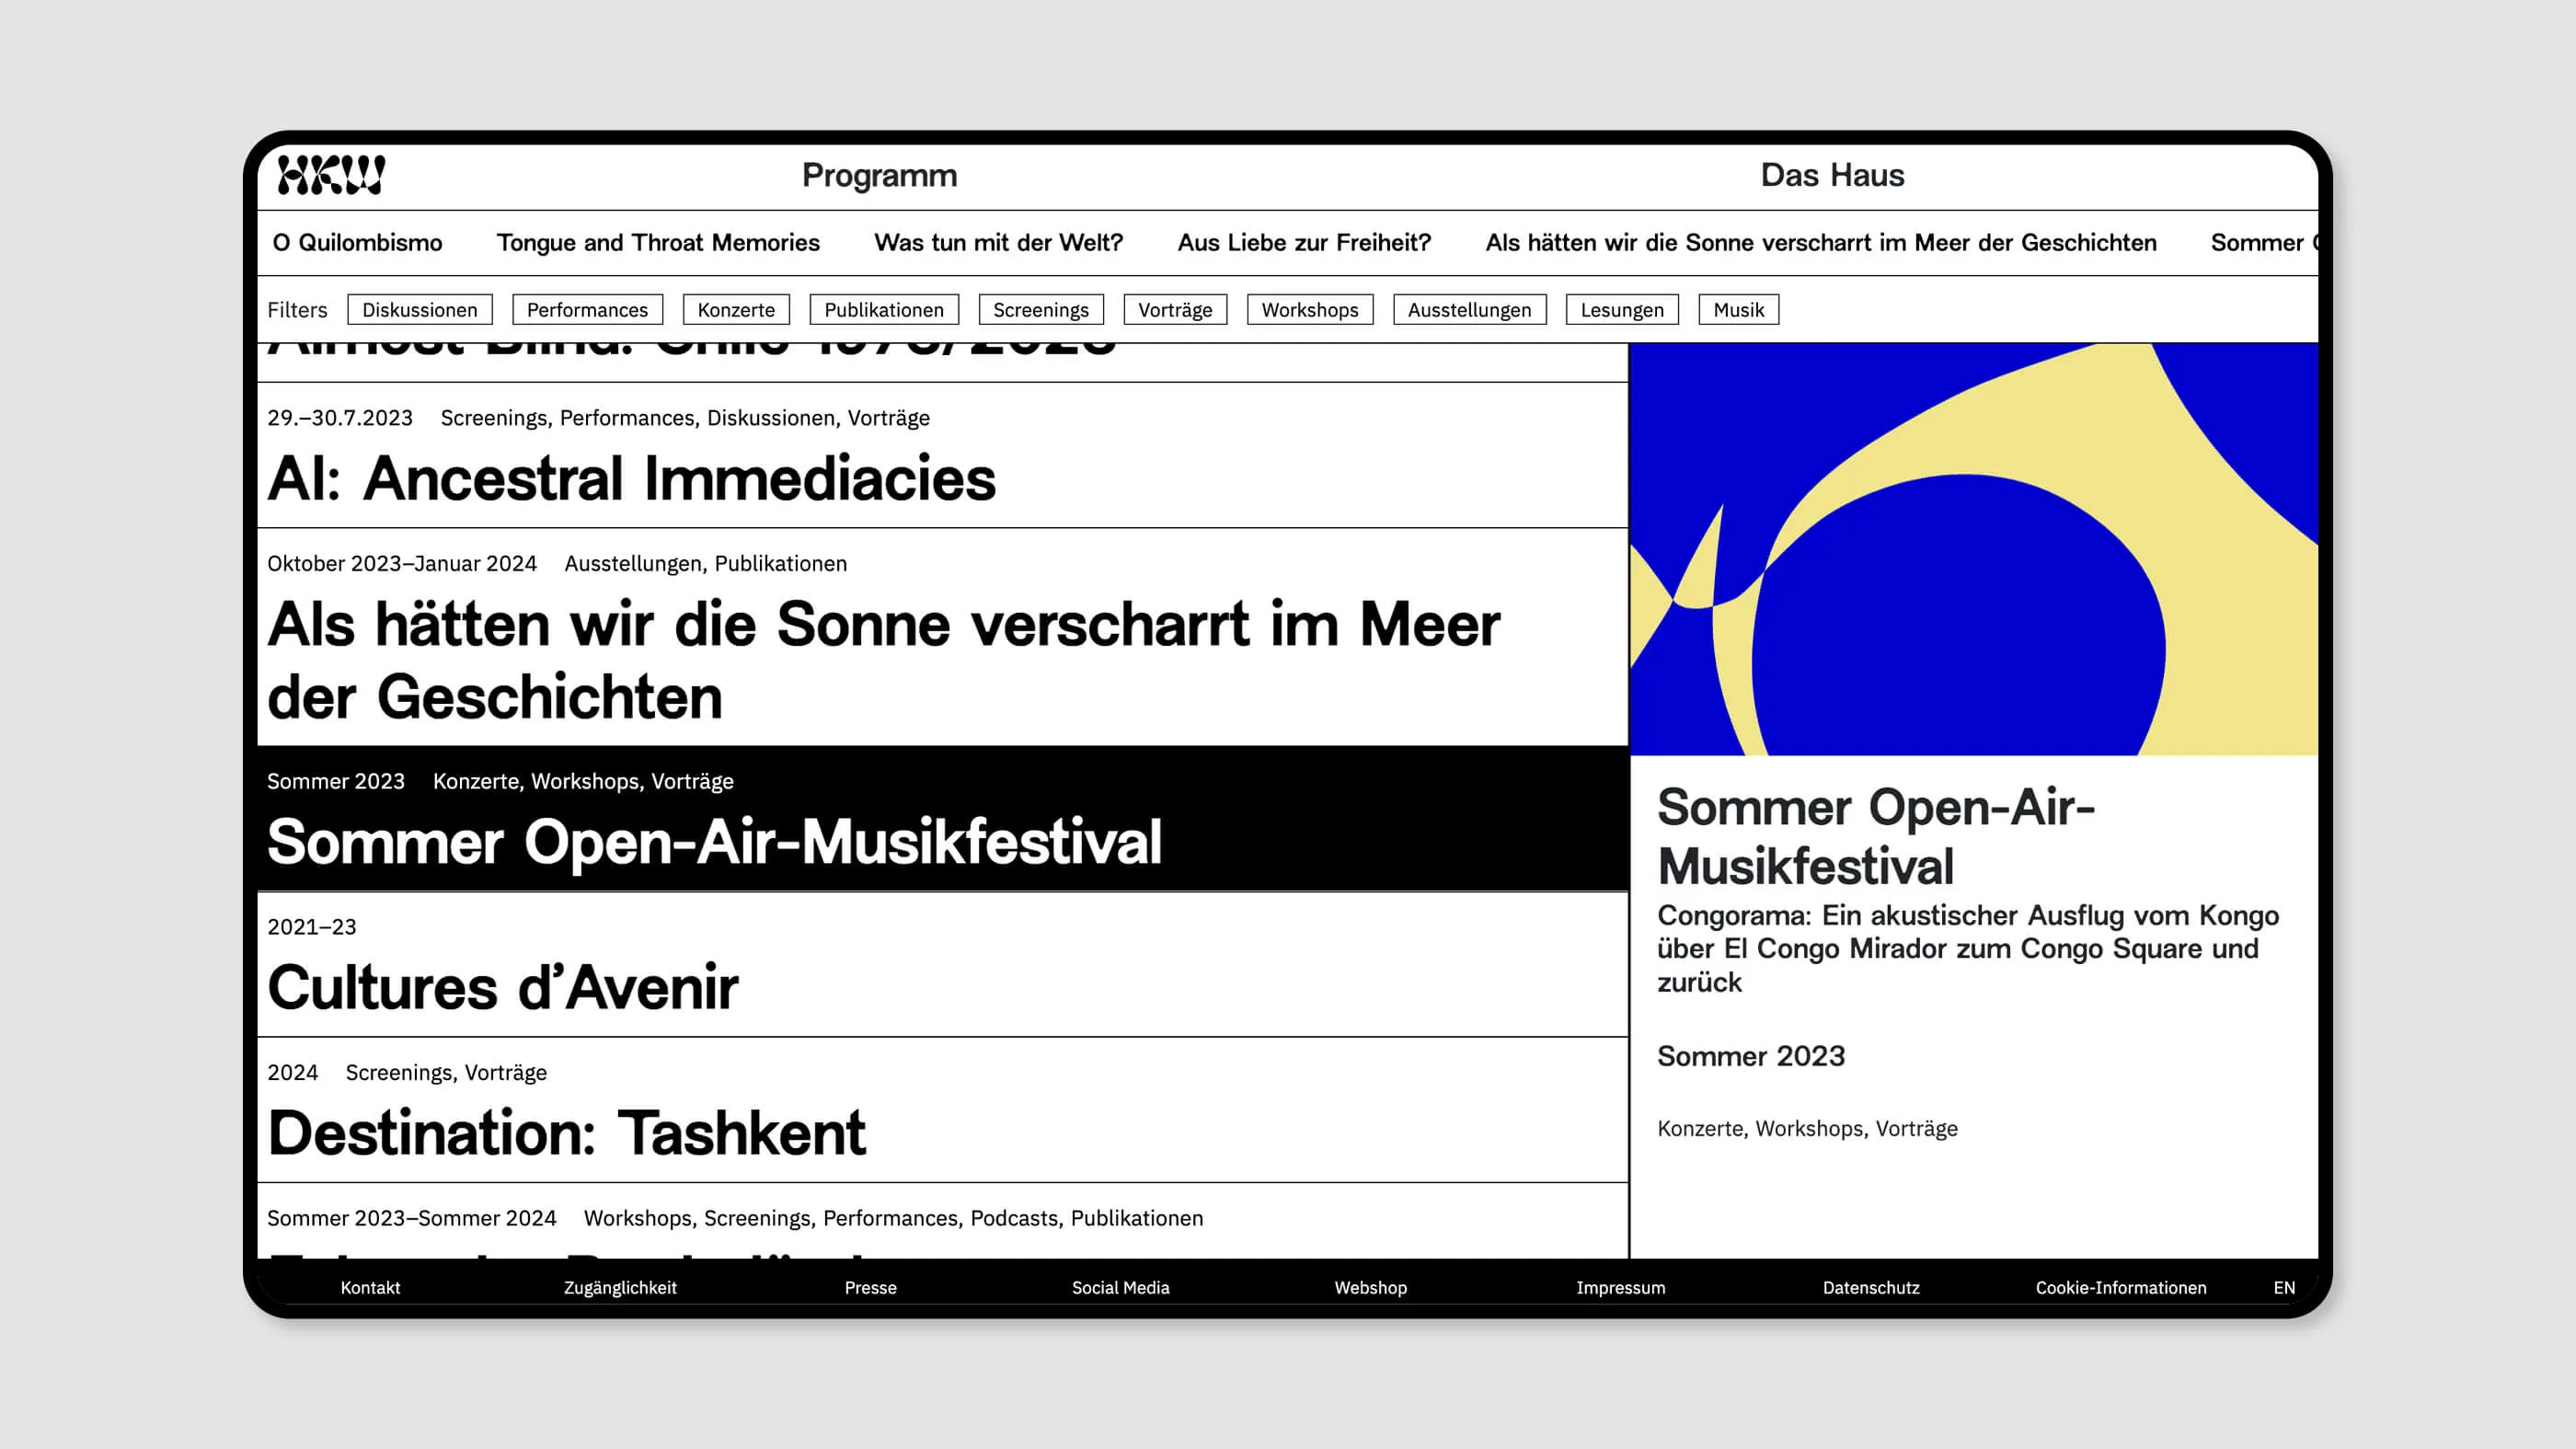2576x1449 pixels.
Task: Open highlighted Sommer Open-Air-Musikfestival row
Action: coord(942,819)
